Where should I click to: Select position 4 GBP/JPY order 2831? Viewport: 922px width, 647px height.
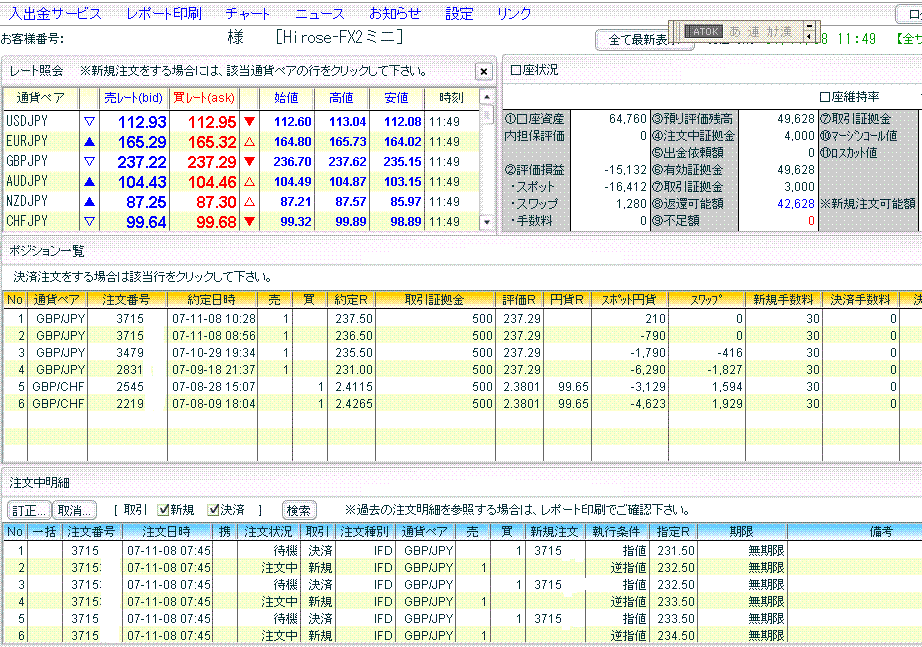pos(462,370)
